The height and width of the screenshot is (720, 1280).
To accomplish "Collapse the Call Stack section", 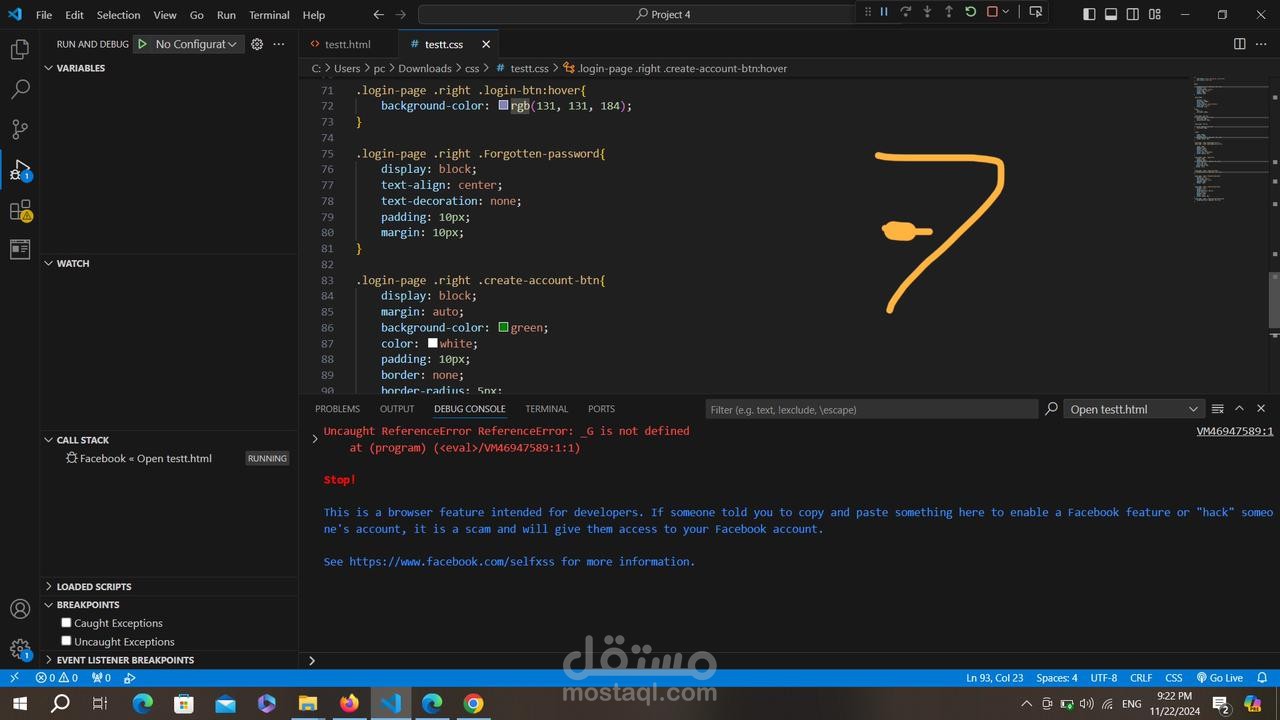I will pyautogui.click(x=82, y=440).
